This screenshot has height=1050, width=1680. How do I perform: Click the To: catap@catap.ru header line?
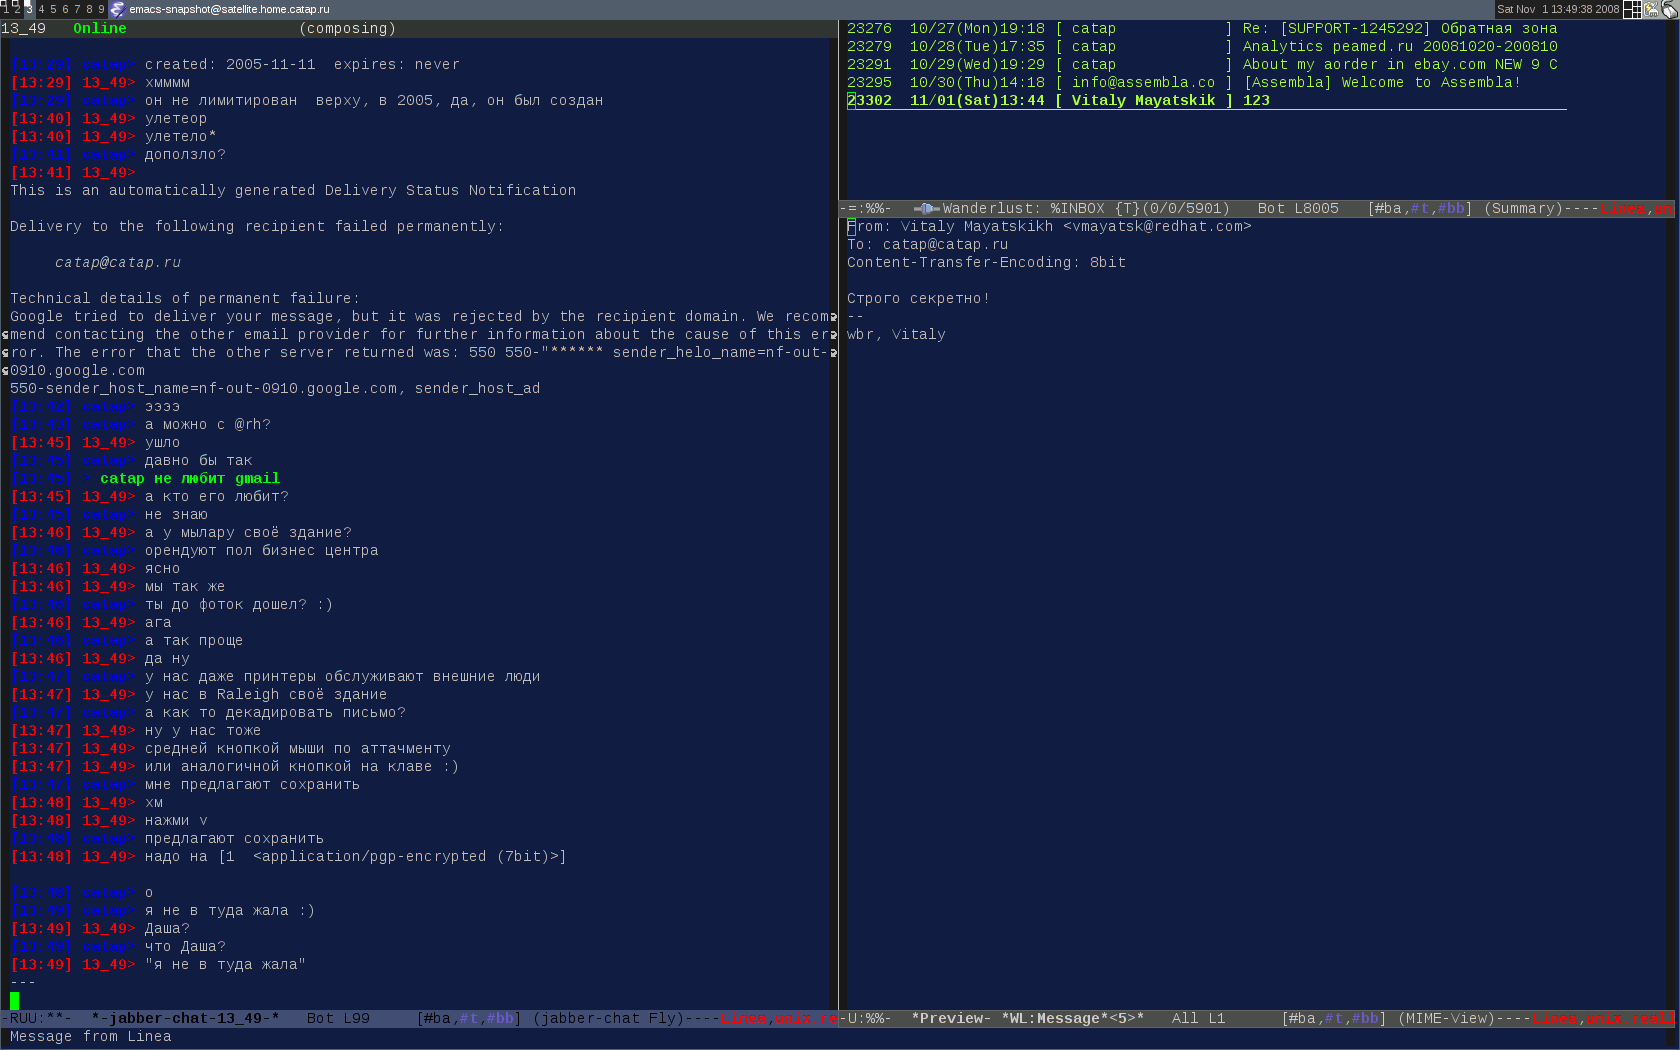927,244
